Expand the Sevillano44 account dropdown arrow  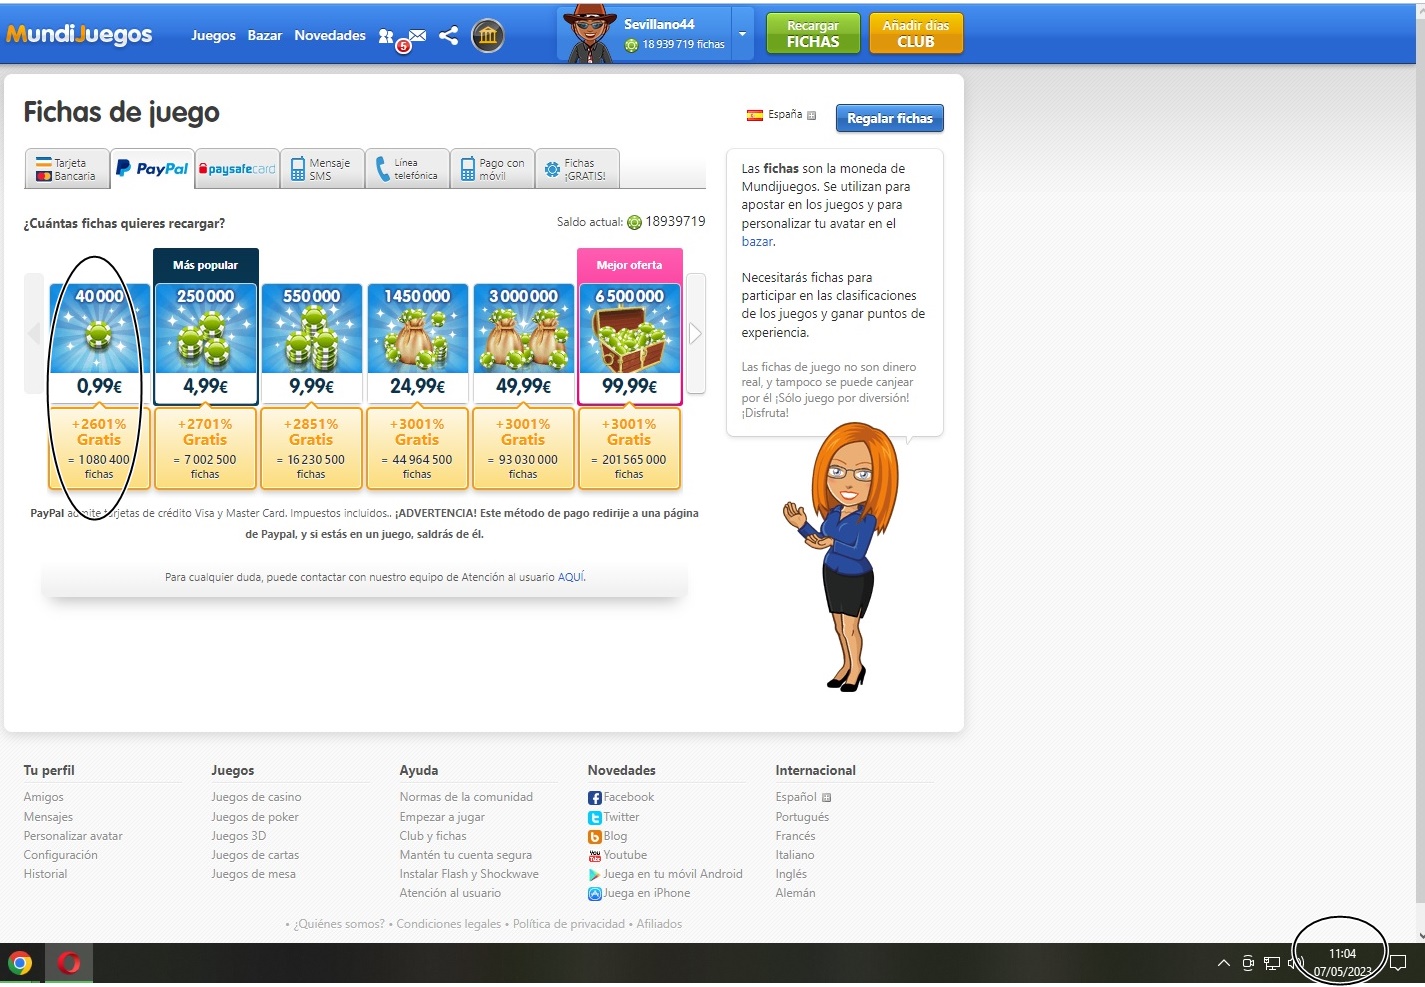[742, 34]
